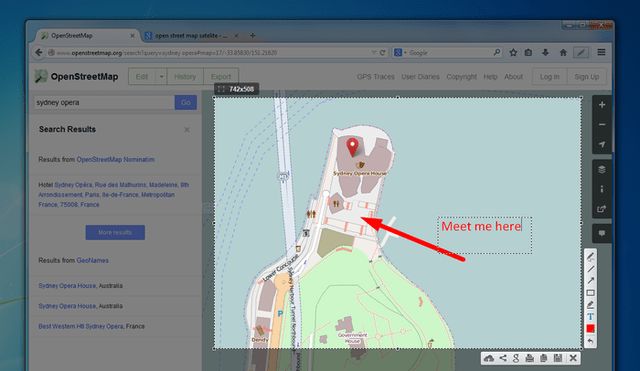Open the GPS Traces menu item

tap(376, 77)
